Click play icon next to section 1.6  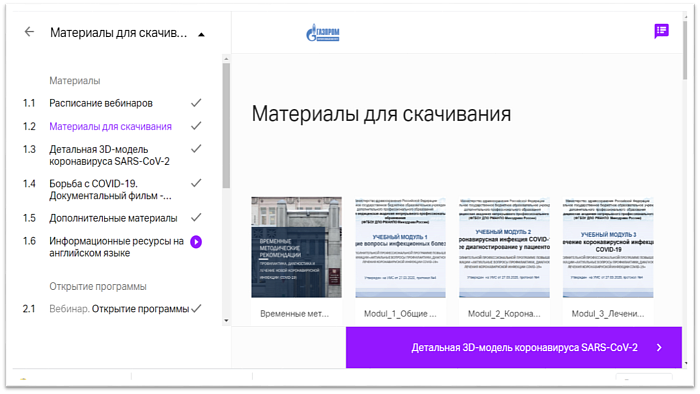(x=196, y=242)
